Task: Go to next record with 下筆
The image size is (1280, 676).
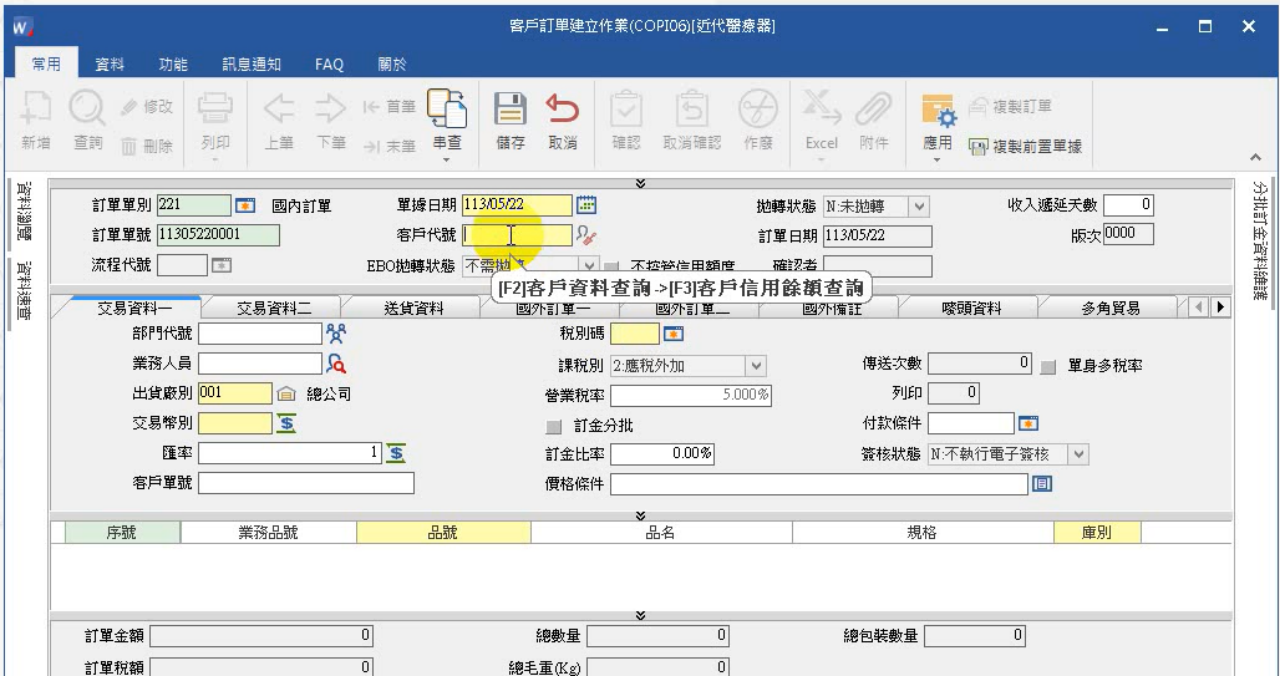Action: (331, 110)
